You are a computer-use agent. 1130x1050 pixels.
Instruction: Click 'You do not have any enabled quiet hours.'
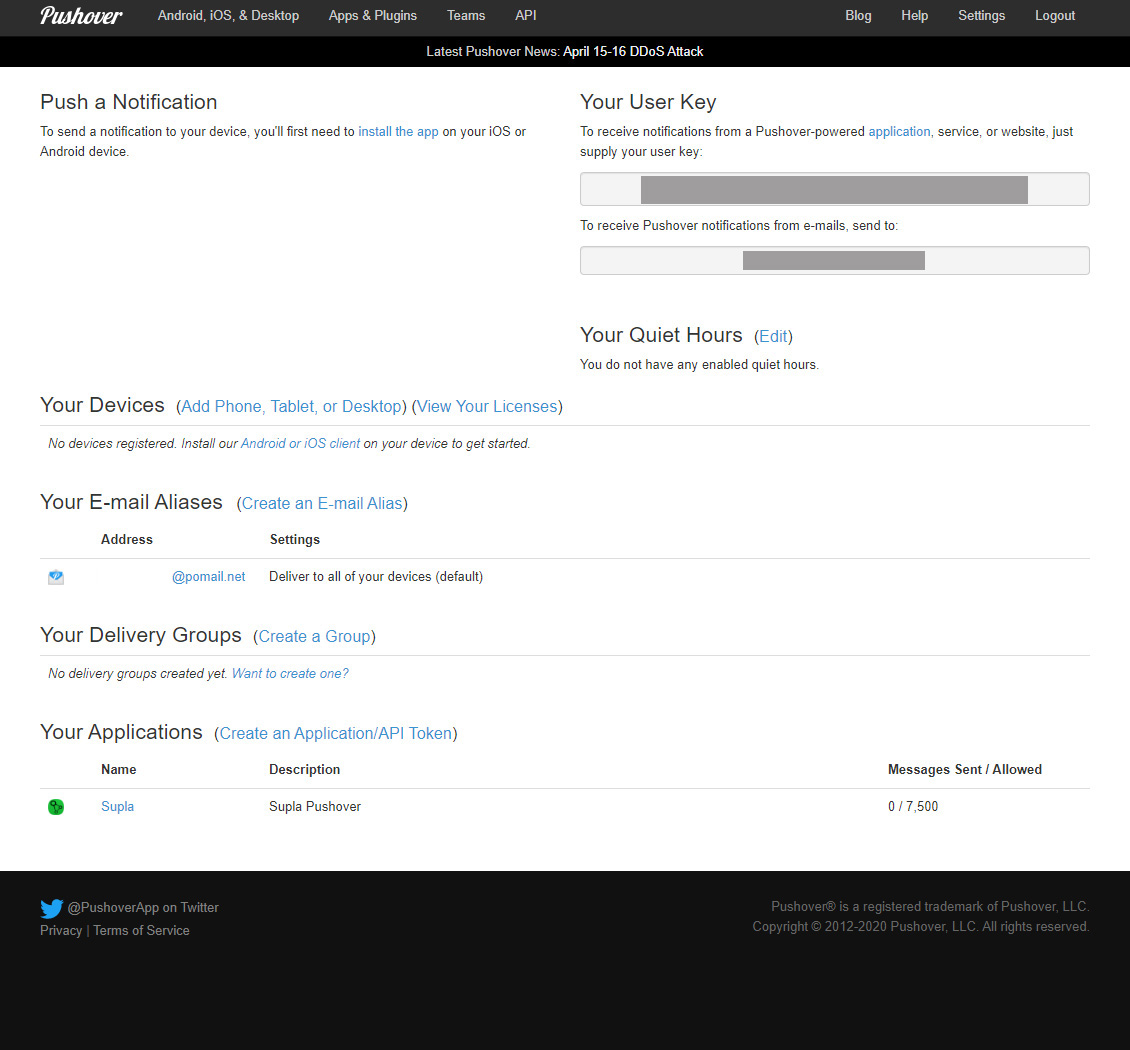(699, 365)
